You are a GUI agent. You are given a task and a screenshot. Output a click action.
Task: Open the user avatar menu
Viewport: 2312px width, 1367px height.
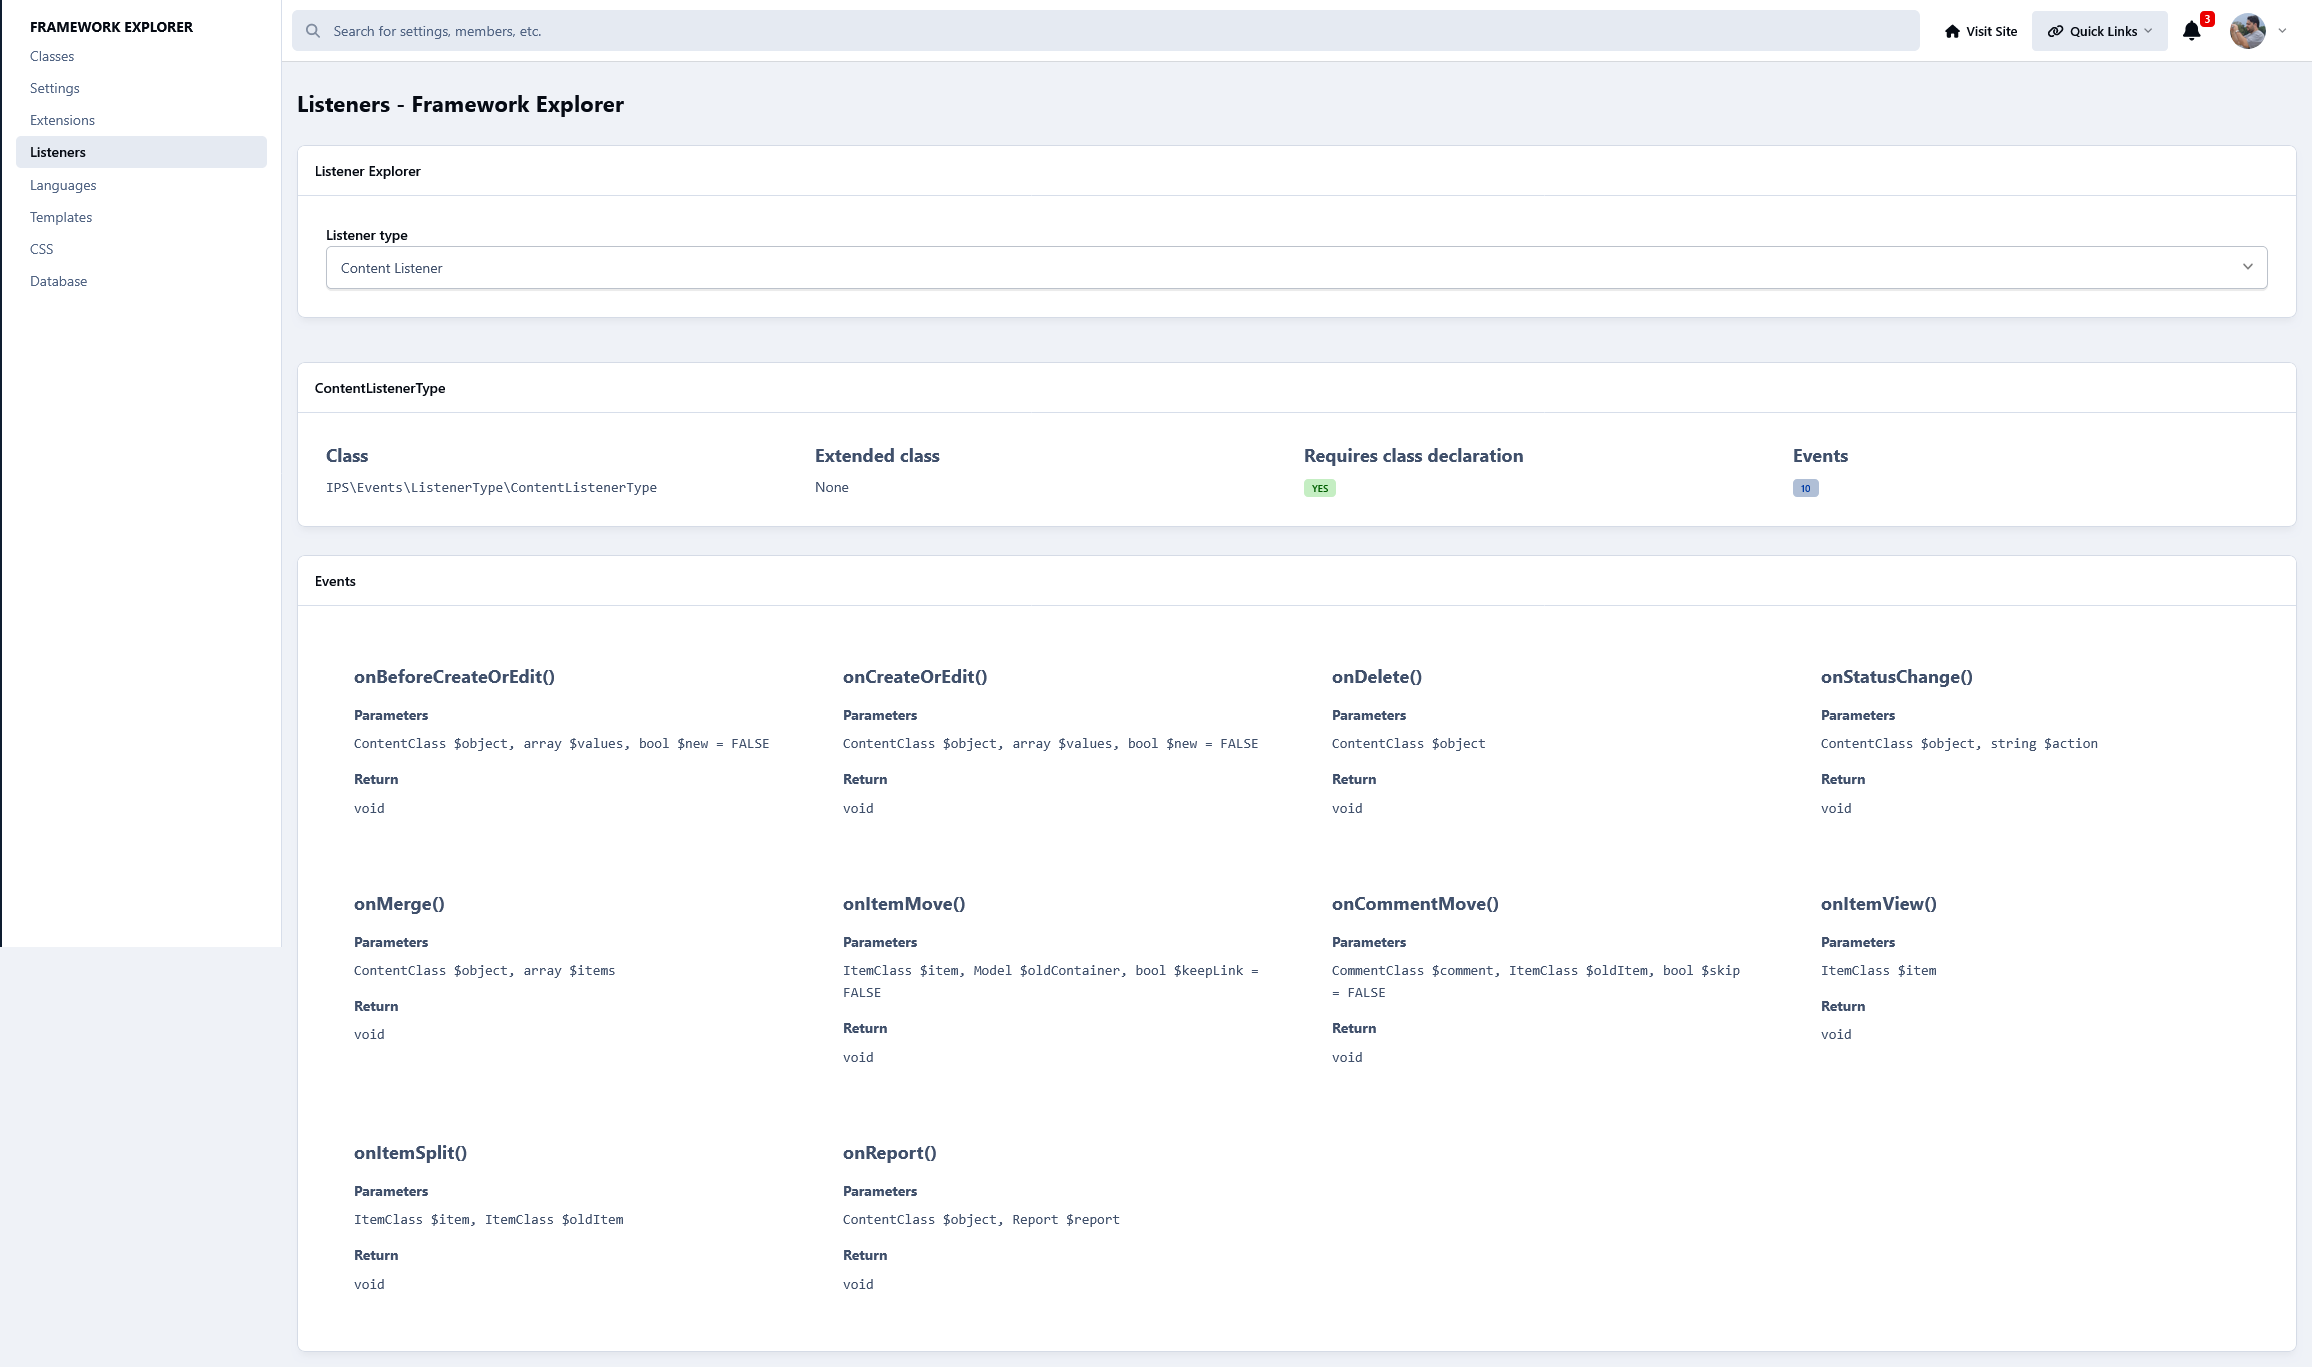(x=2248, y=31)
